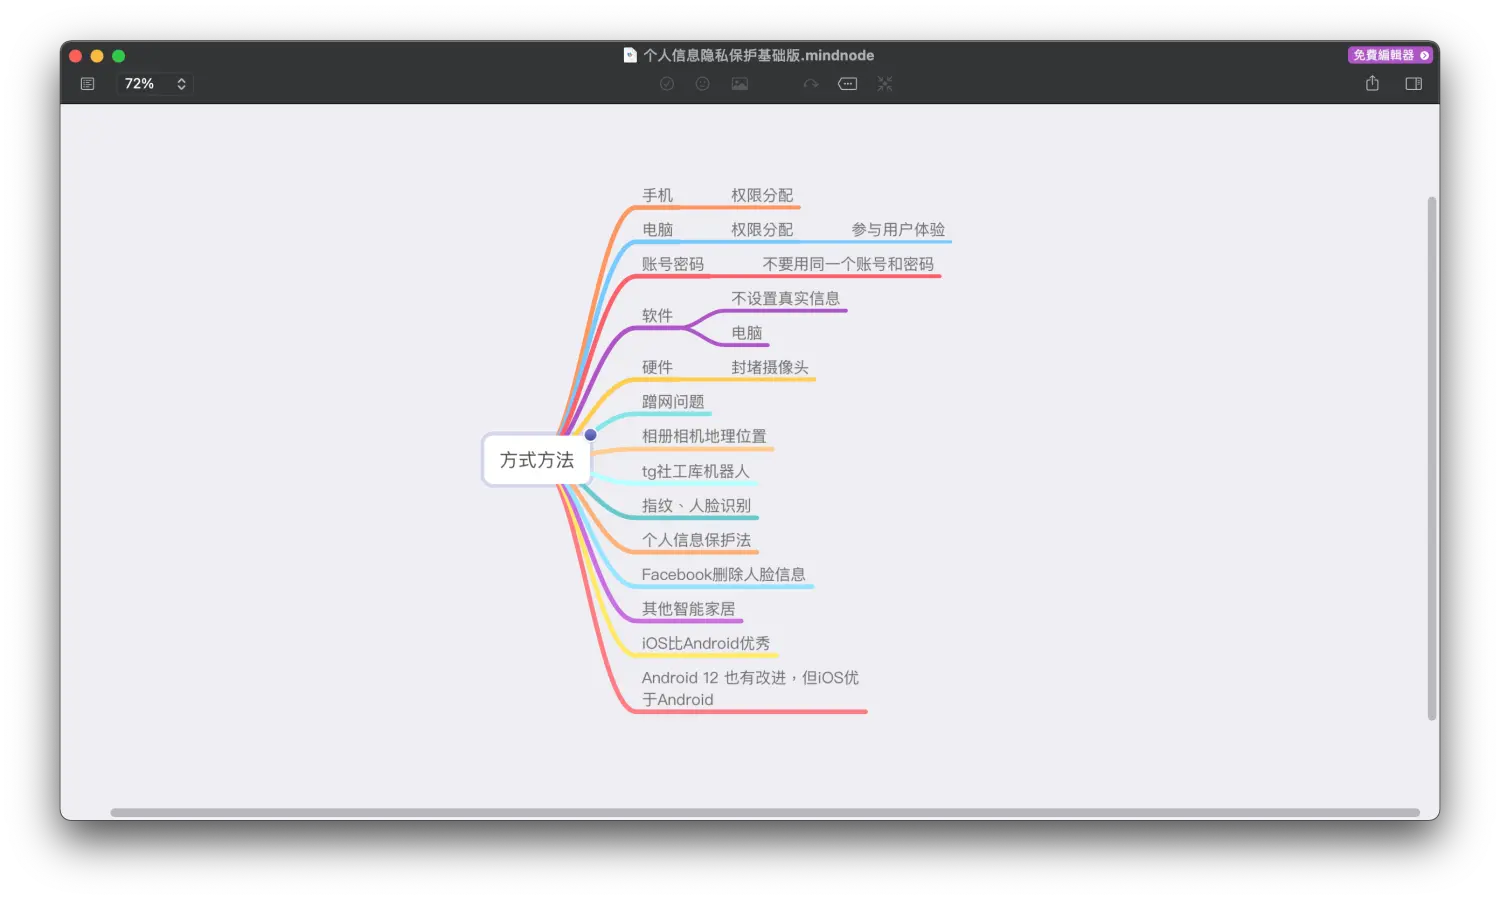Image resolution: width=1500 pixels, height=900 pixels.
Task: Click the purple free editor badge
Action: click(1390, 55)
